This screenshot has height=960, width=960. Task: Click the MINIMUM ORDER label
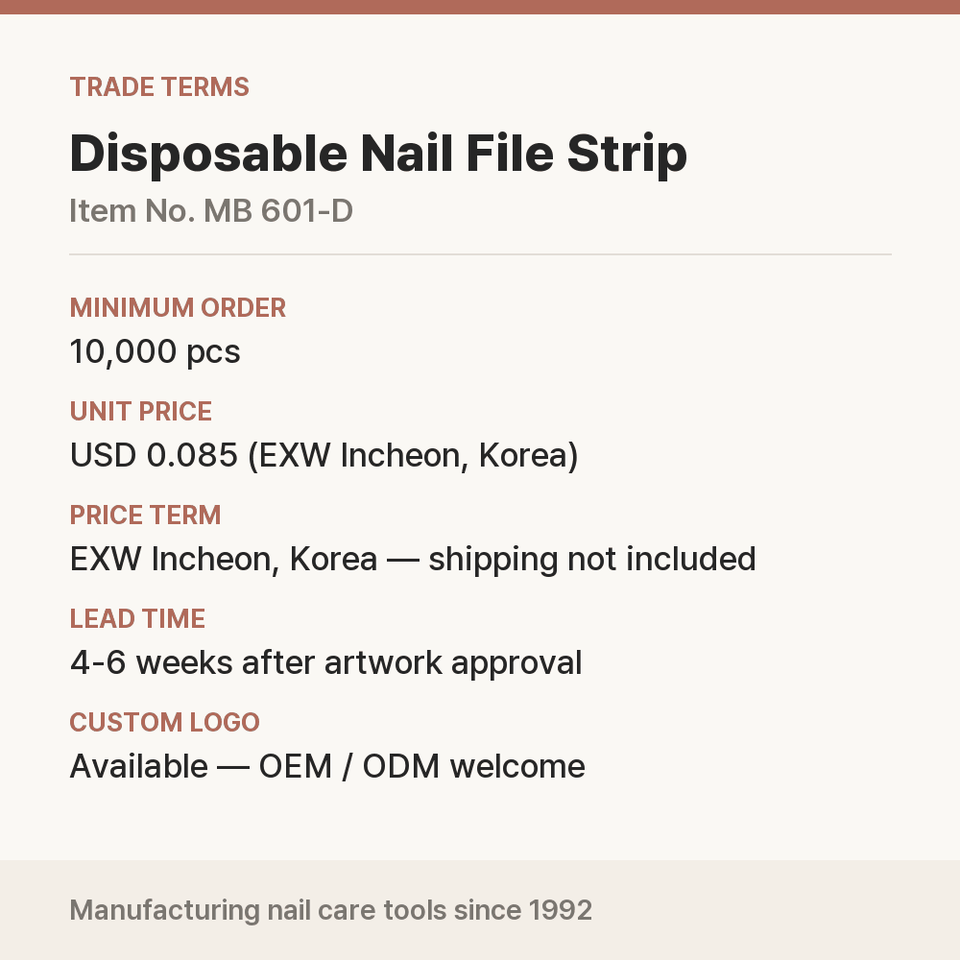(x=178, y=308)
